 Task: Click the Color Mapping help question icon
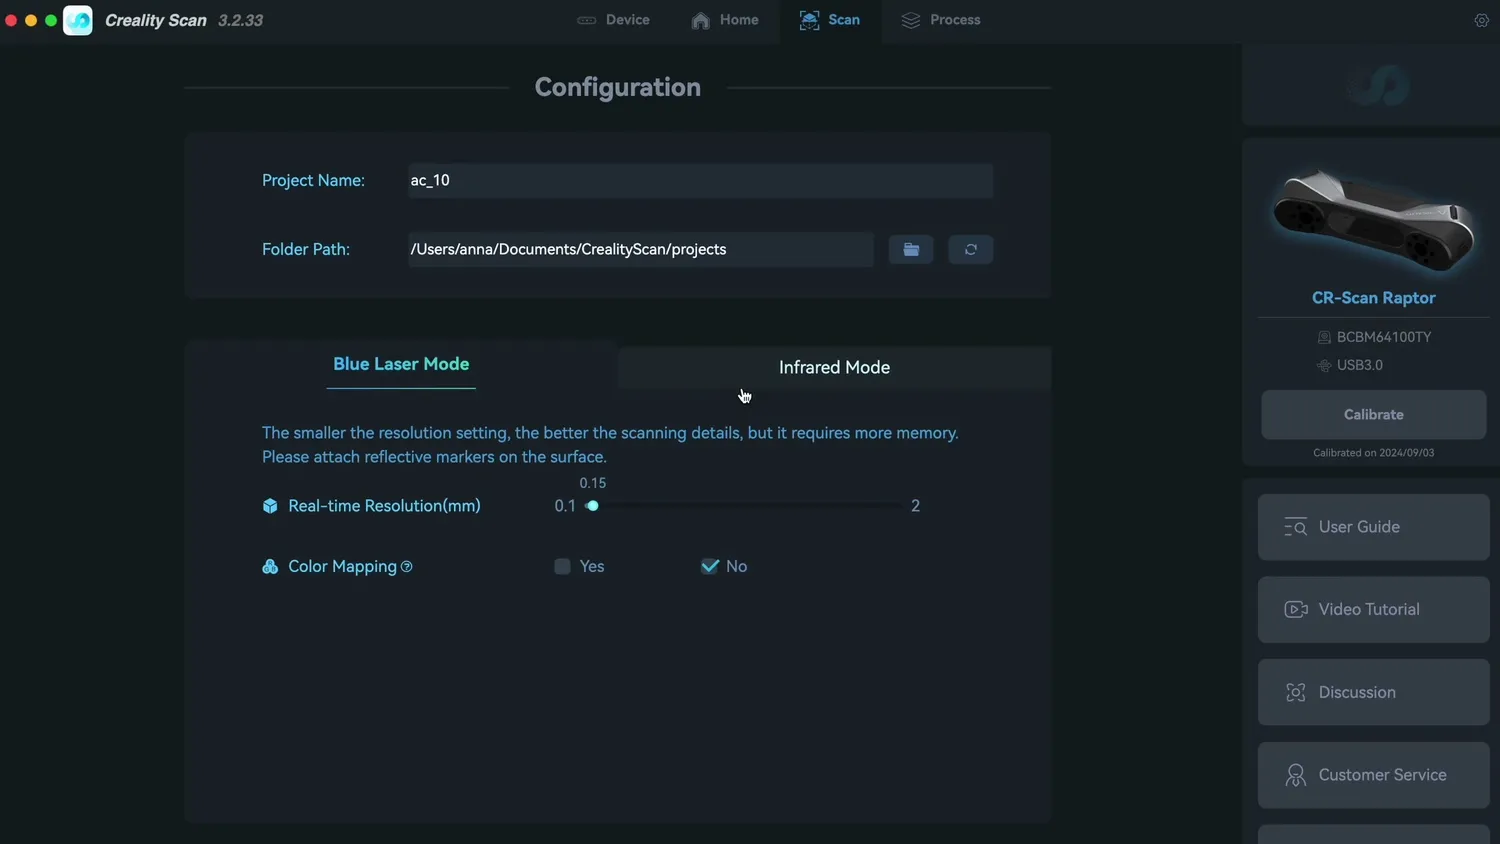(x=406, y=567)
